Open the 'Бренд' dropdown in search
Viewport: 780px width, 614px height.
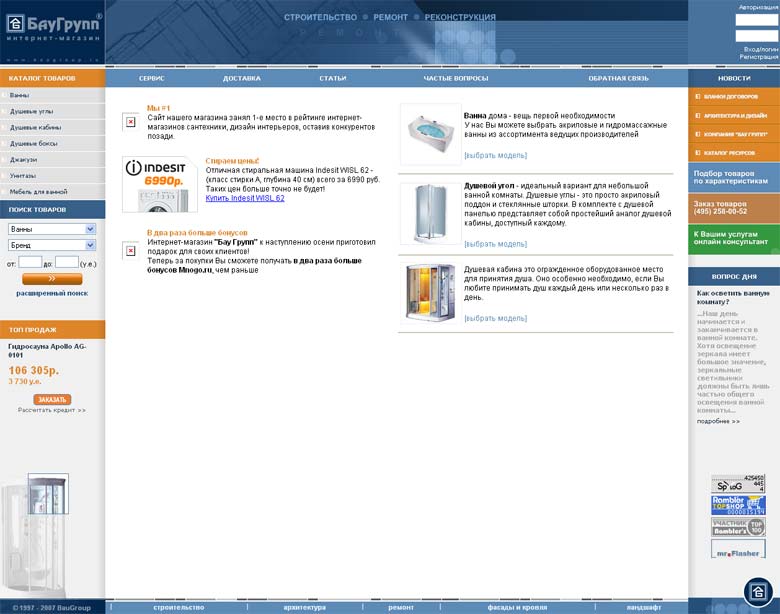point(52,245)
